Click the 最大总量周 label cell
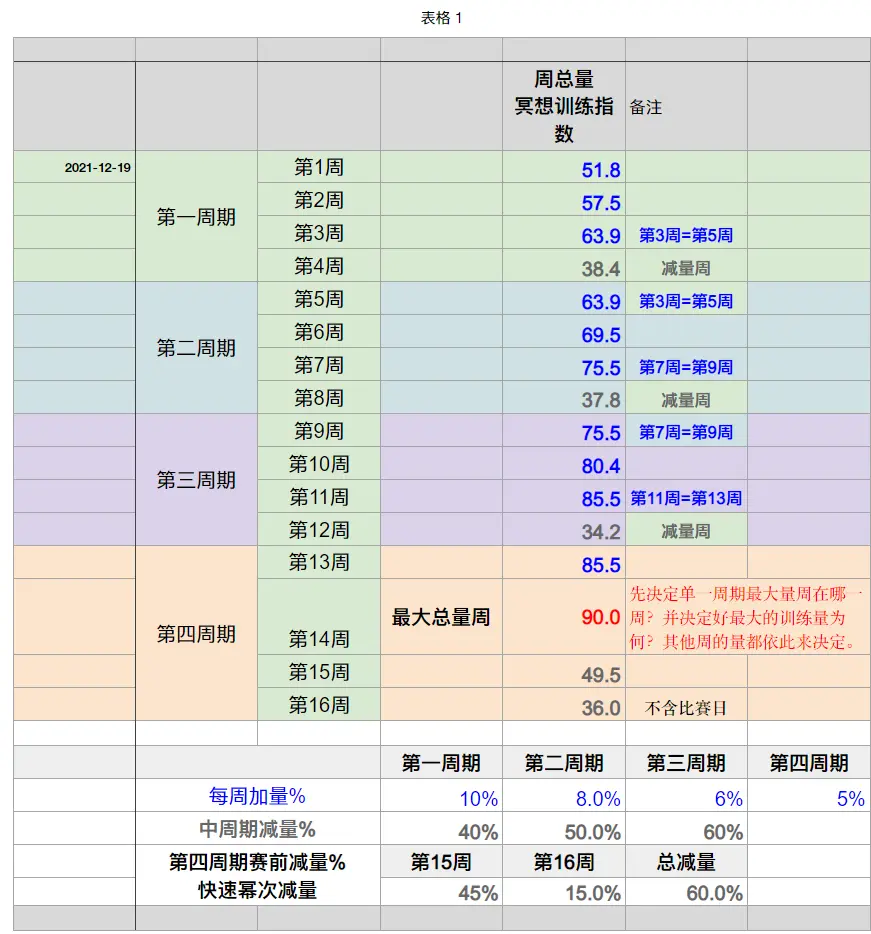This screenshot has width=871, height=934. click(441, 617)
